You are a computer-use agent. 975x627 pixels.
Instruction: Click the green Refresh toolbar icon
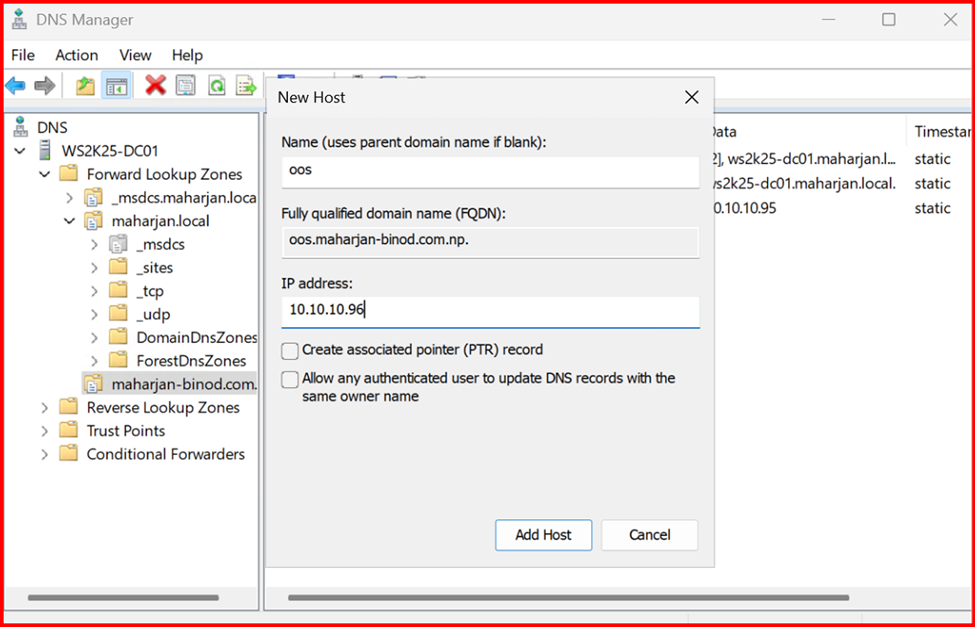click(x=216, y=86)
